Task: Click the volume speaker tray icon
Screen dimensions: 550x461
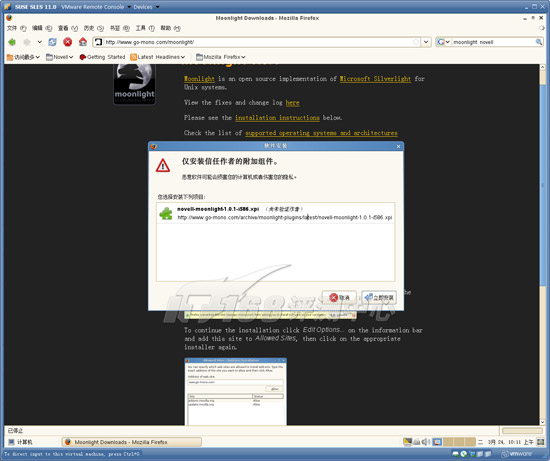Action: pyautogui.click(x=426, y=442)
